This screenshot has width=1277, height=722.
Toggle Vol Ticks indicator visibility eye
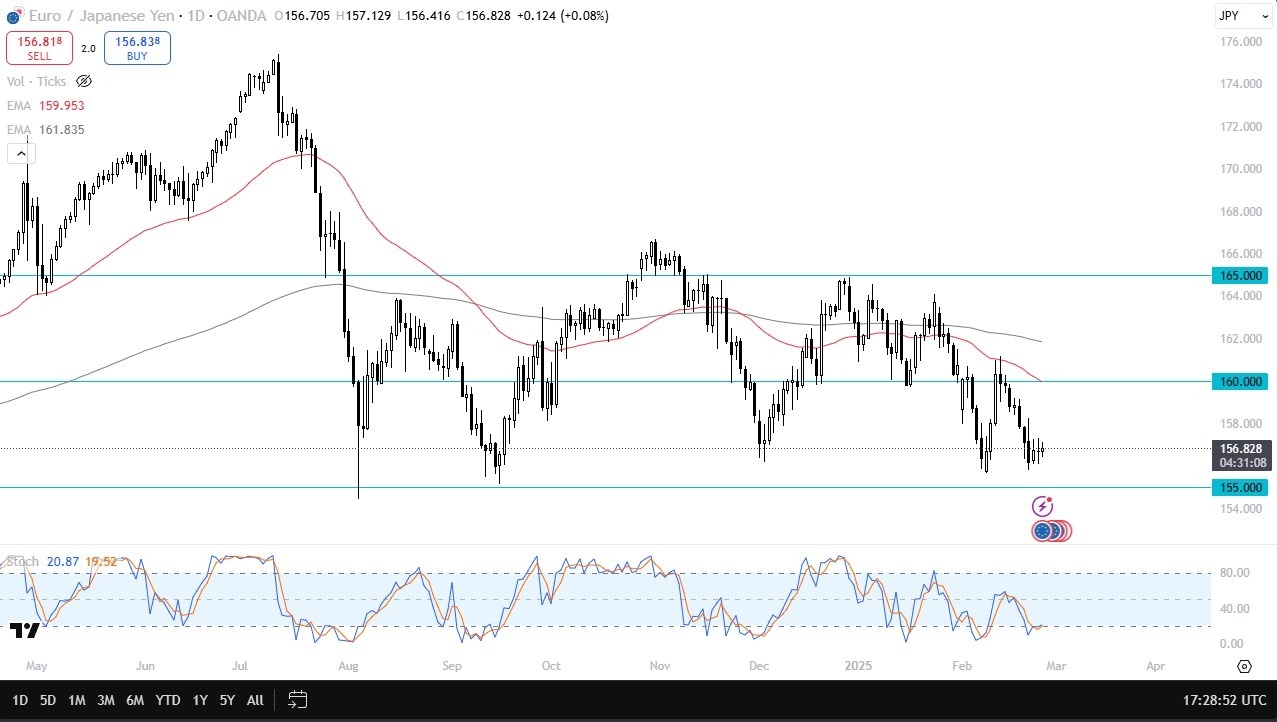(84, 82)
